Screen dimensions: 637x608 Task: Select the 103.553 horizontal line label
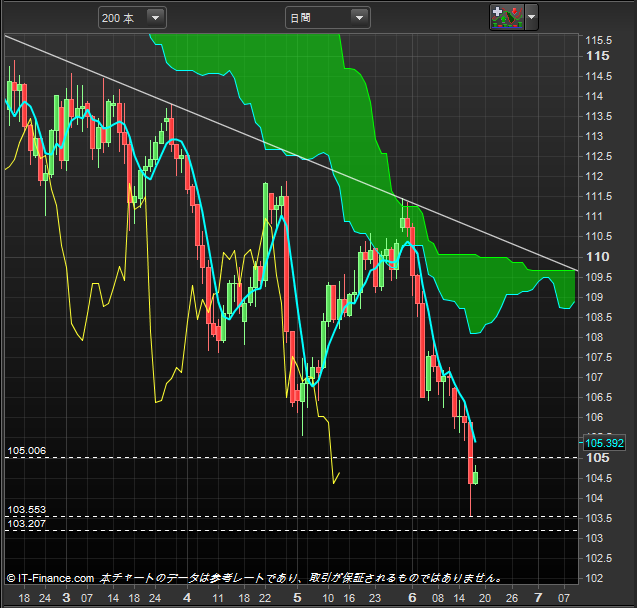click(27, 509)
